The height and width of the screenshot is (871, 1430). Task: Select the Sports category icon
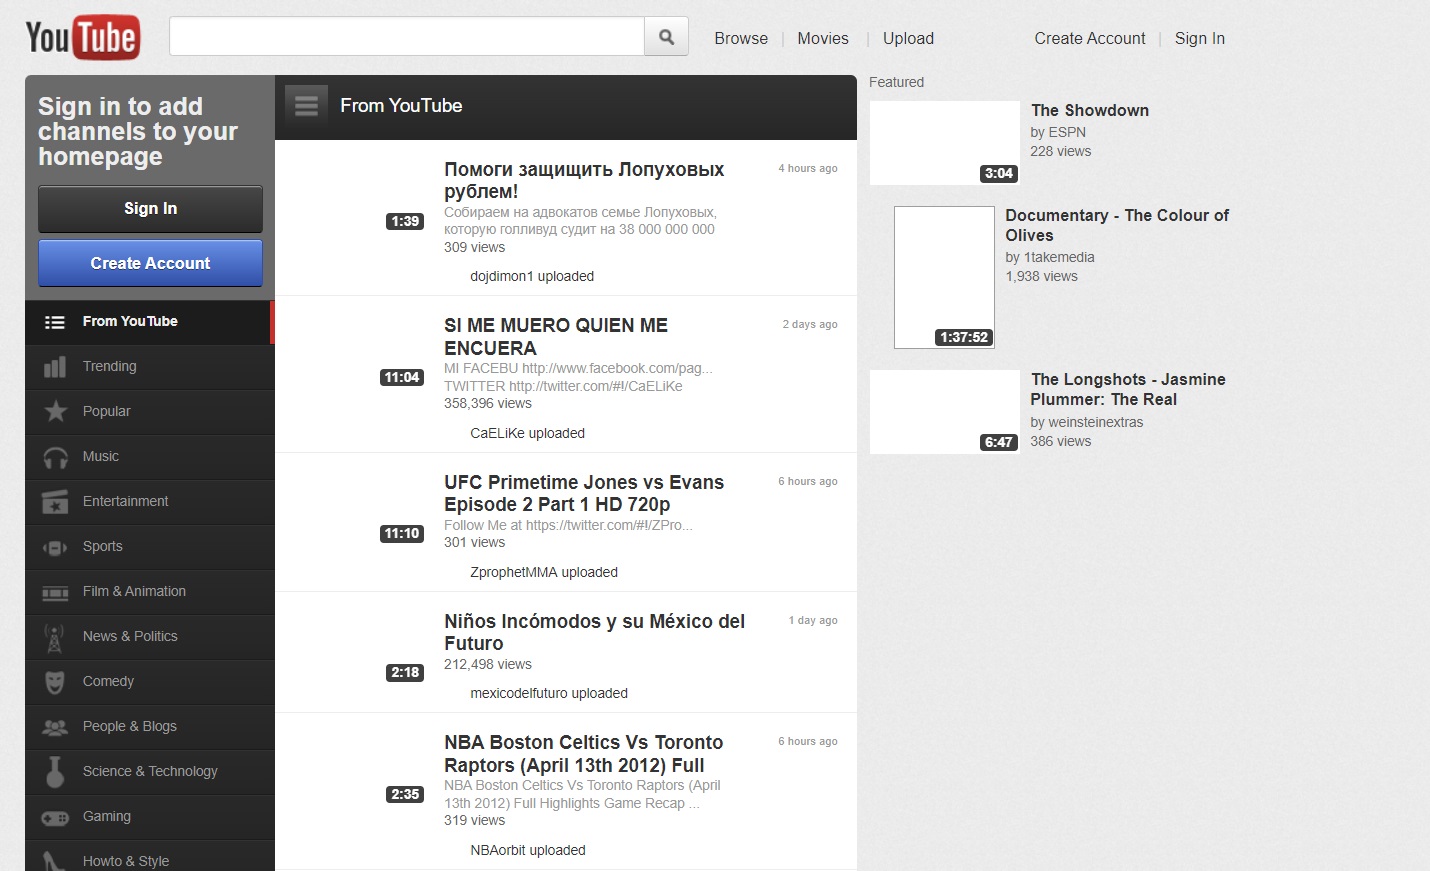point(55,547)
